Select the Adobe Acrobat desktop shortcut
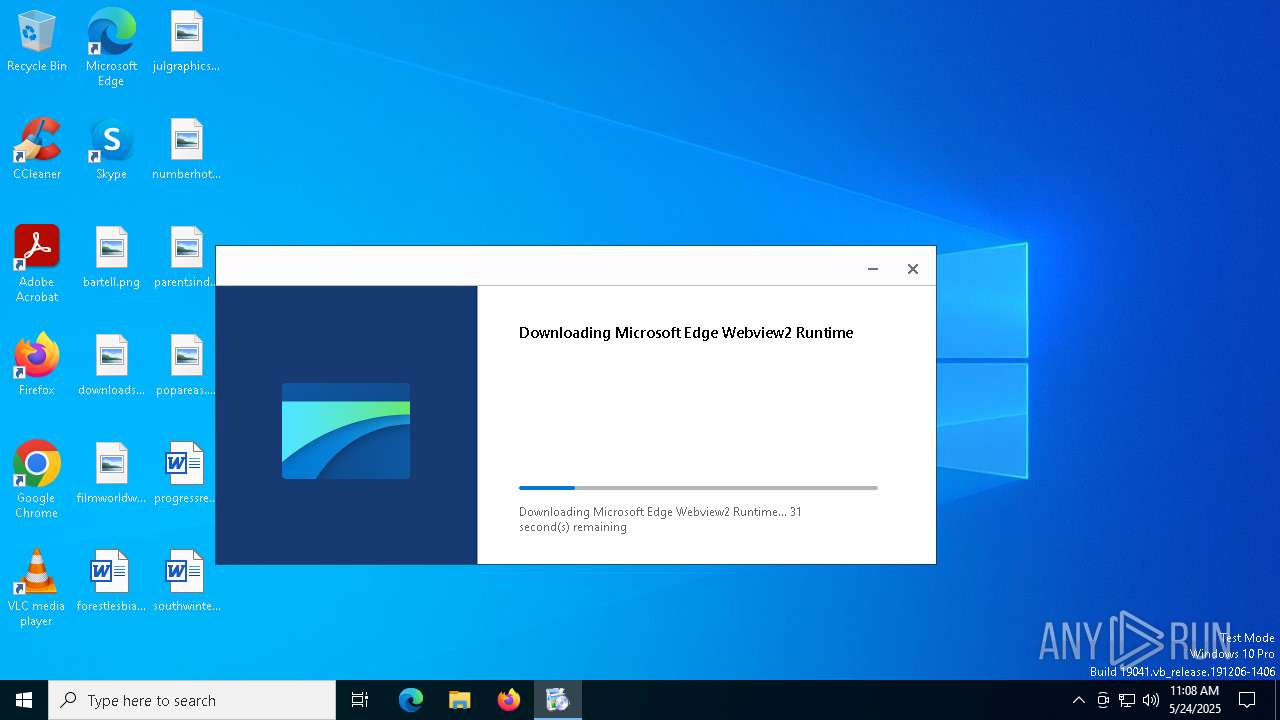 point(37,263)
